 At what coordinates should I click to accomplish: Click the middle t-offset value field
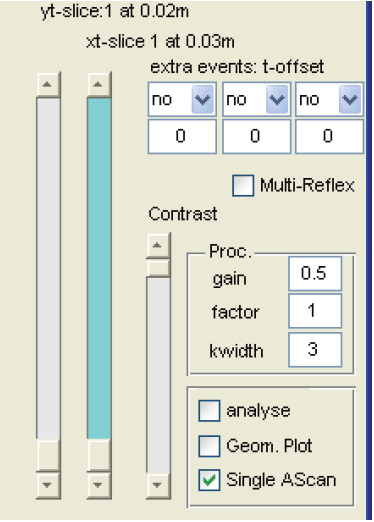256,136
